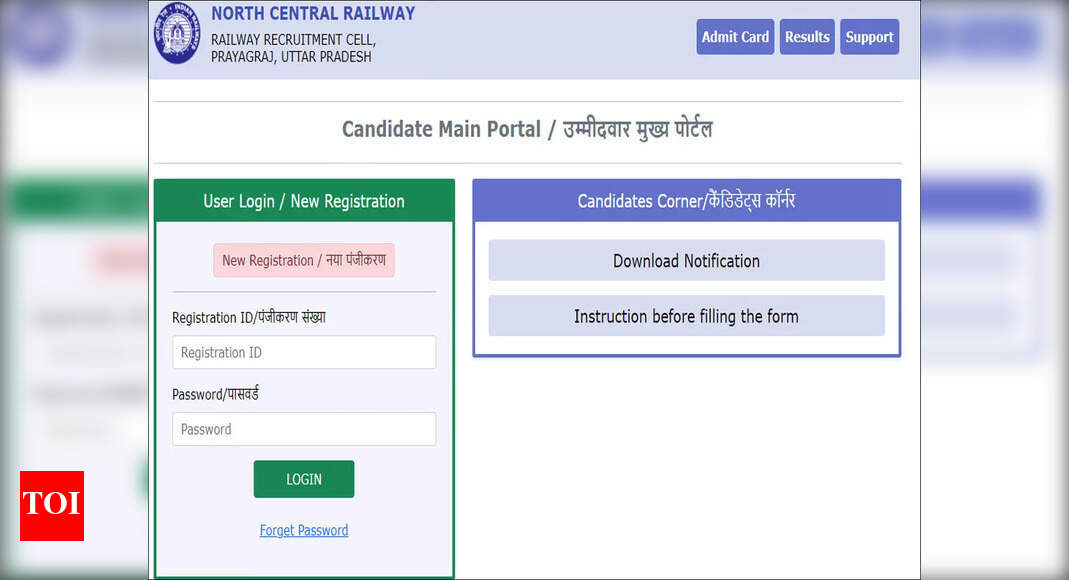The image size is (1069, 580).
Task: Click the Indian Railways emblem logo
Action: [177, 33]
